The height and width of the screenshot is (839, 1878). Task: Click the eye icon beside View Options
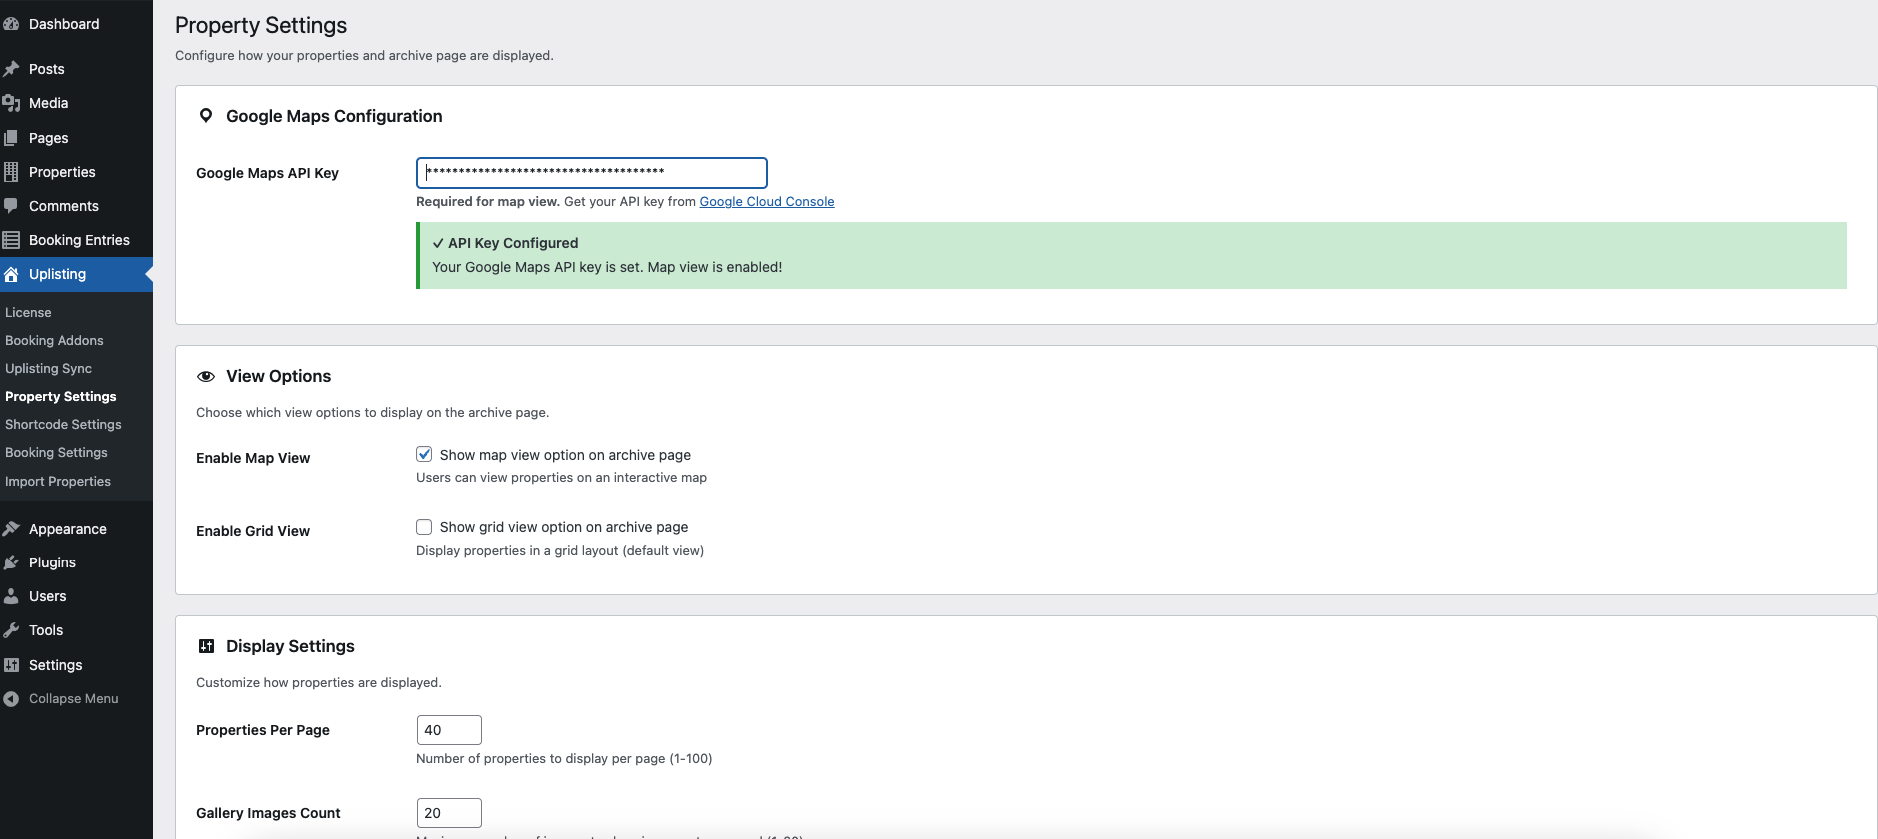pos(206,376)
